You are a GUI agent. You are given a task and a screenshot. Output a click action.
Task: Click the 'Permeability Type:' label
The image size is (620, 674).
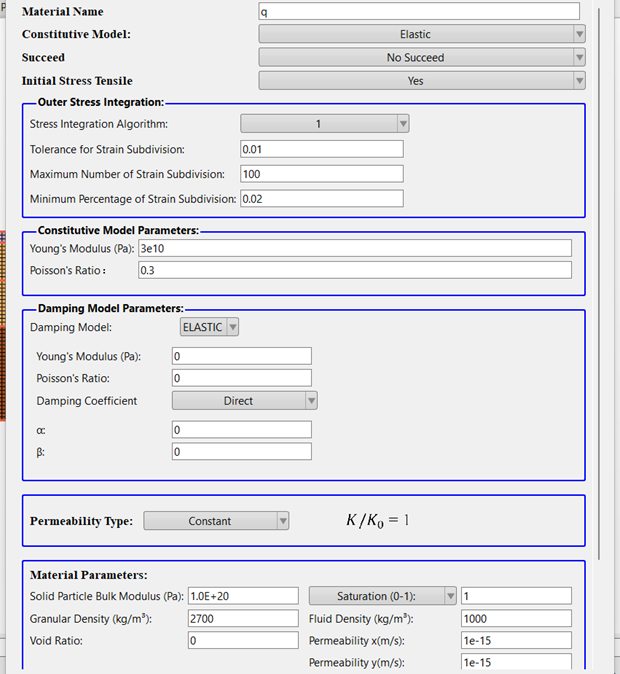[x=81, y=521]
